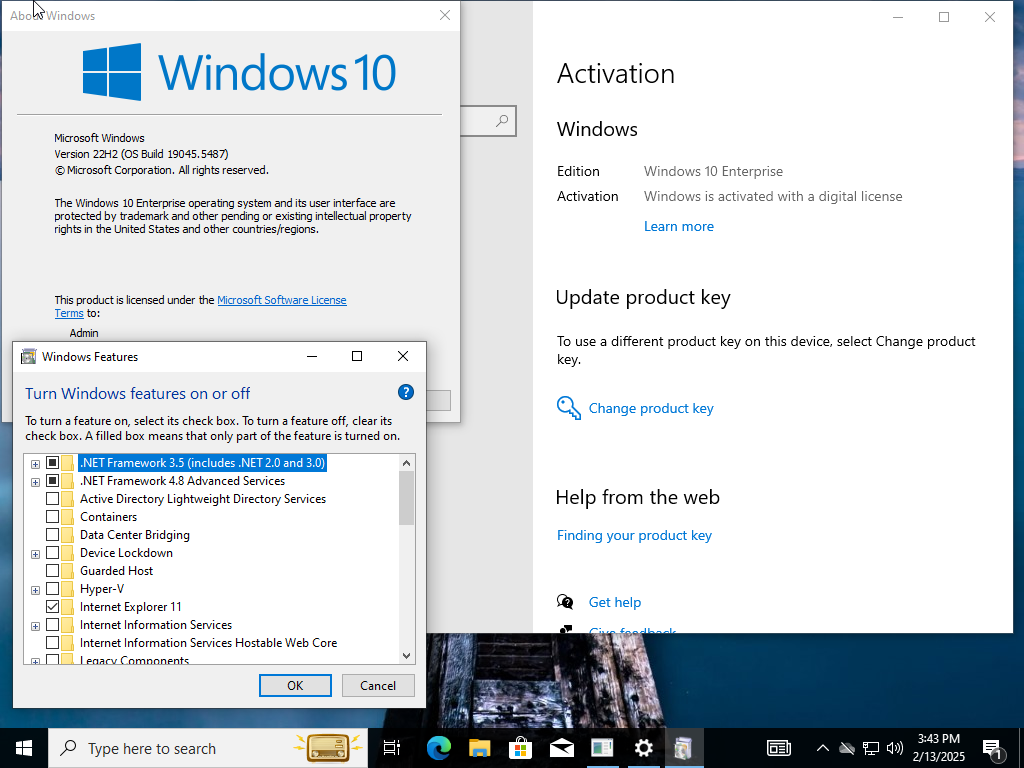Click the volume speaker icon in tray

tap(895, 748)
